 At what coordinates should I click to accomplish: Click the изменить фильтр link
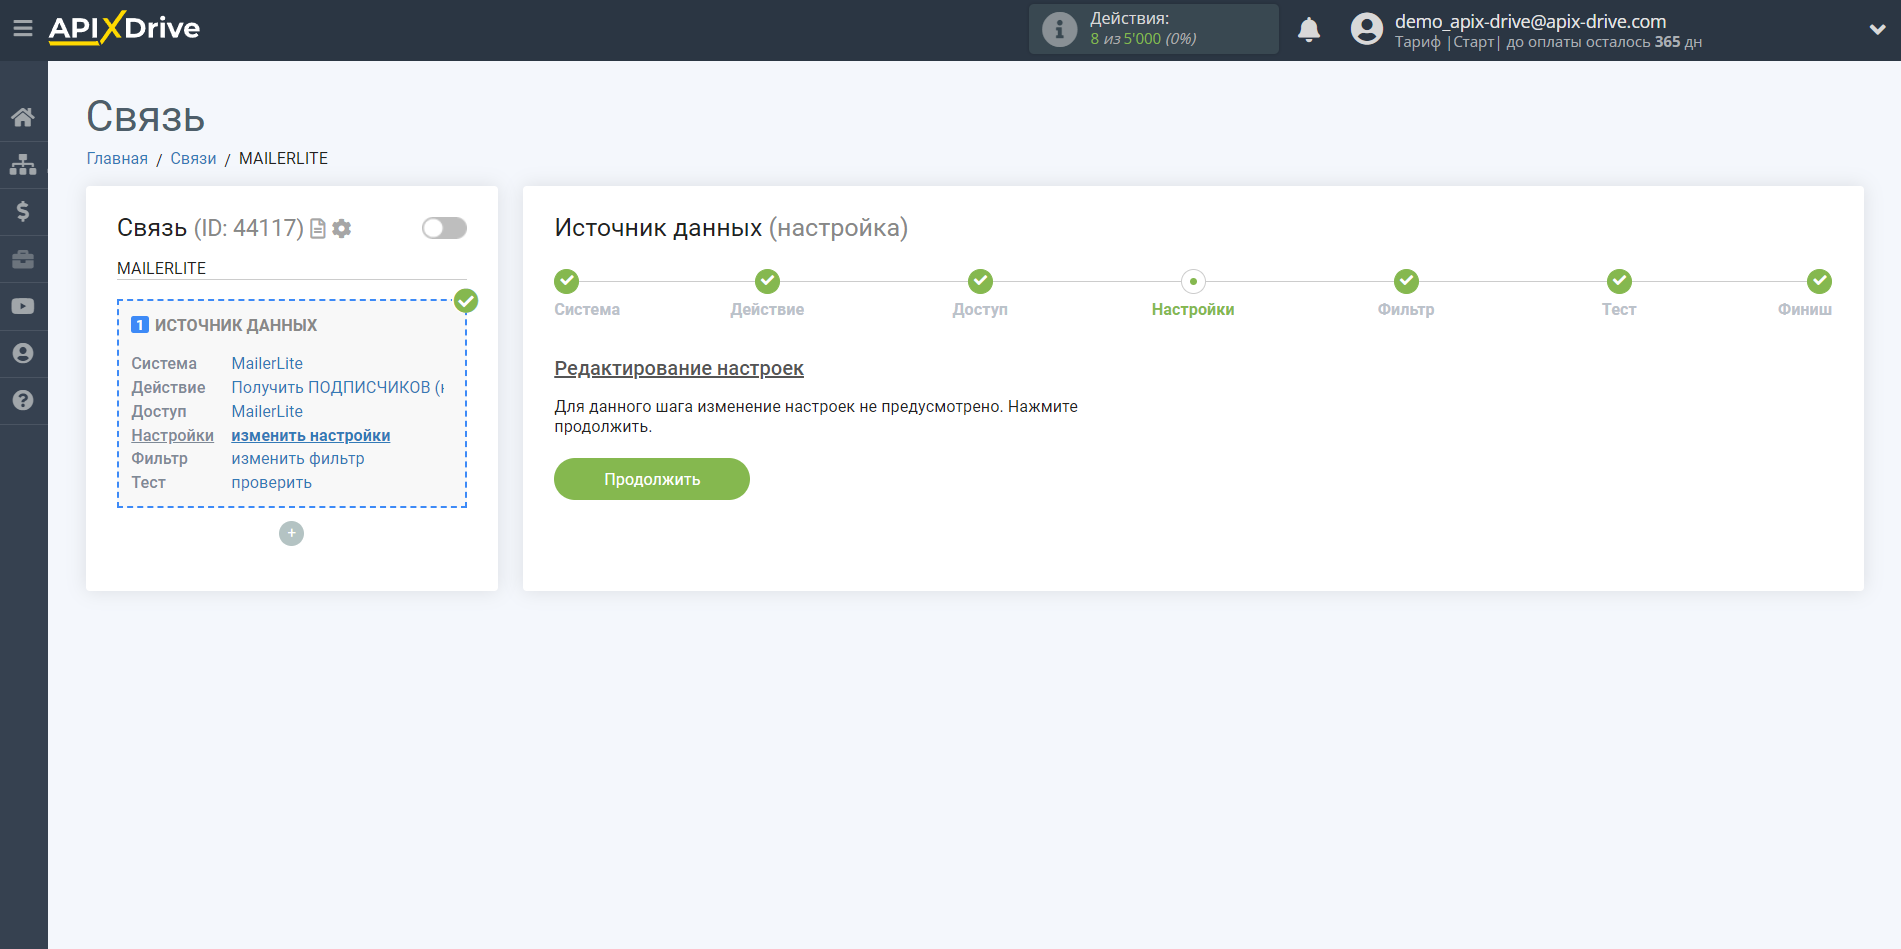tap(298, 458)
